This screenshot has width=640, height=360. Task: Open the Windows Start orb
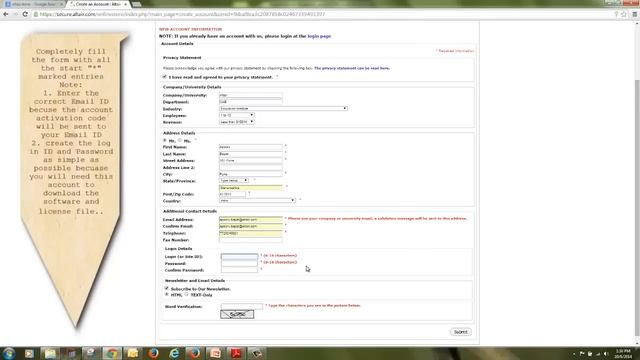point(9,353)
